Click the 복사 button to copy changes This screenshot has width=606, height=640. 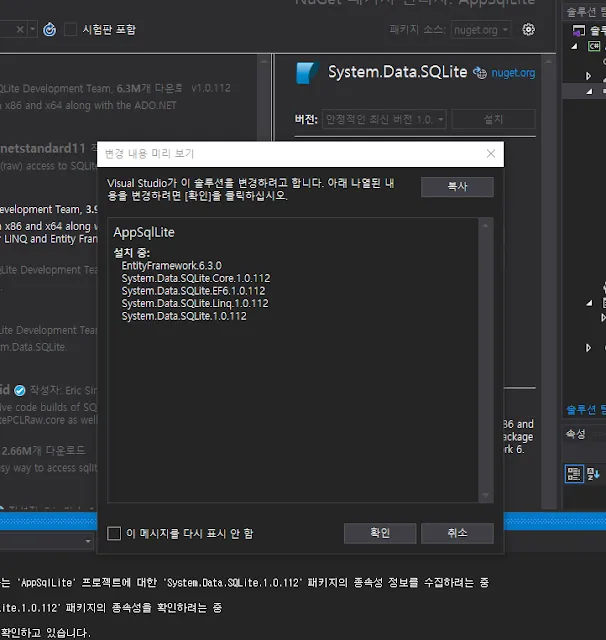tap(457, 187)
